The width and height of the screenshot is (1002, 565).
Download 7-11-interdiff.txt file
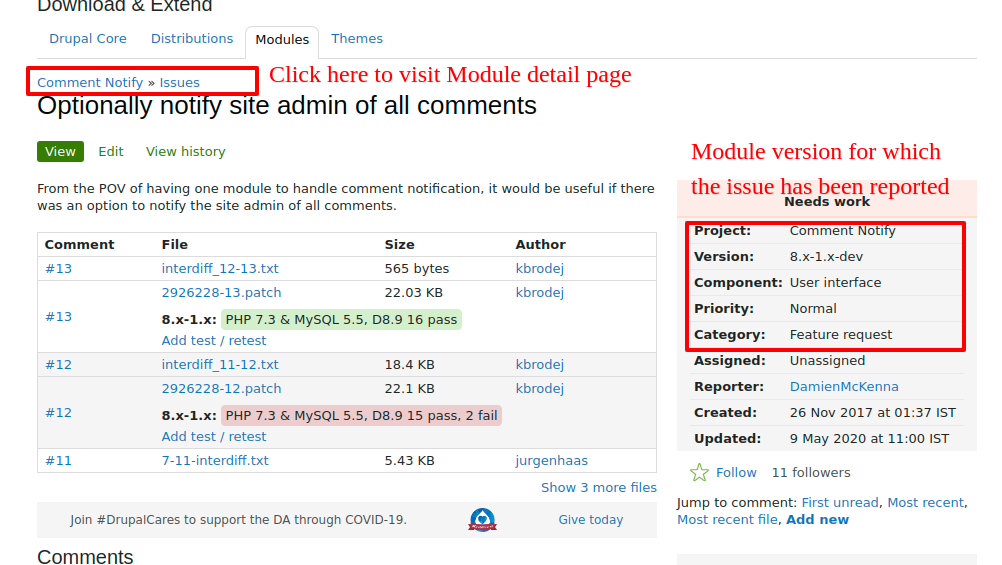[x=215, y=460]
